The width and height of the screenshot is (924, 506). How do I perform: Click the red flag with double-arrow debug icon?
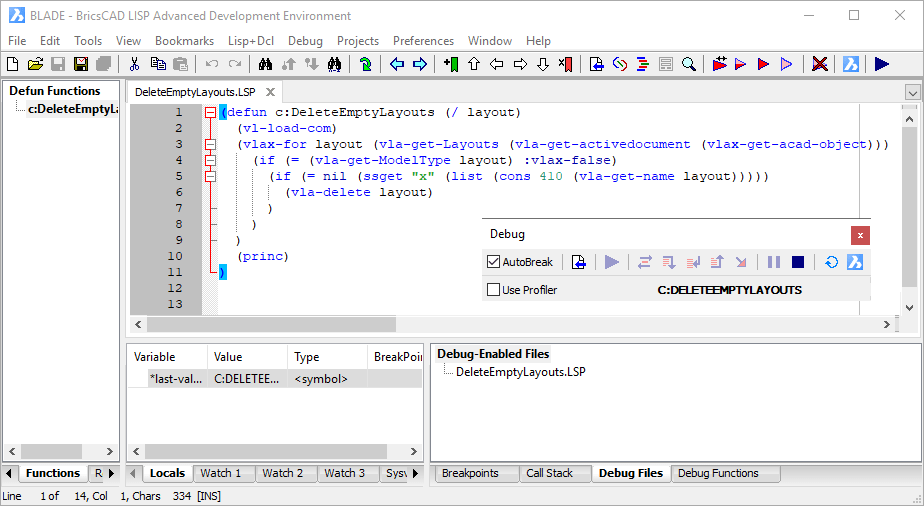coord(720,64)
